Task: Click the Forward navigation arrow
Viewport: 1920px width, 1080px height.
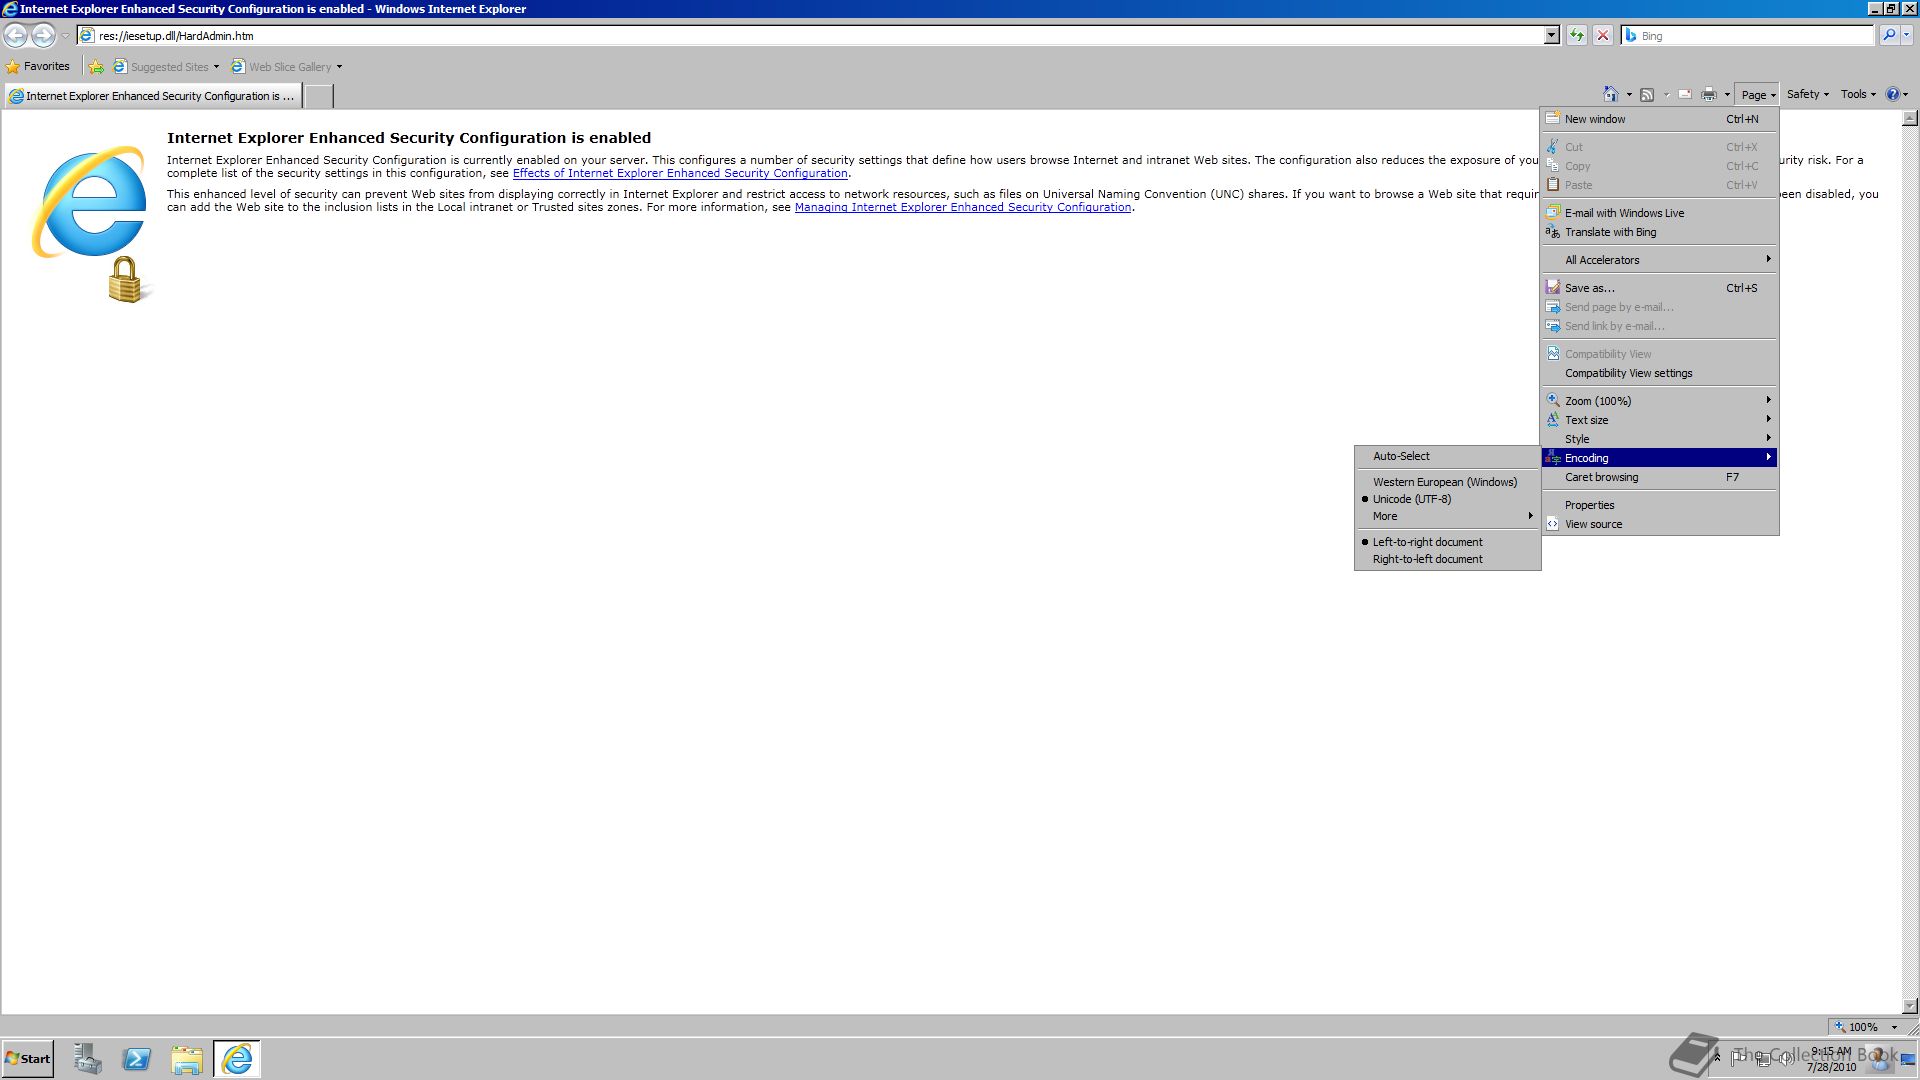Action: 43,35
